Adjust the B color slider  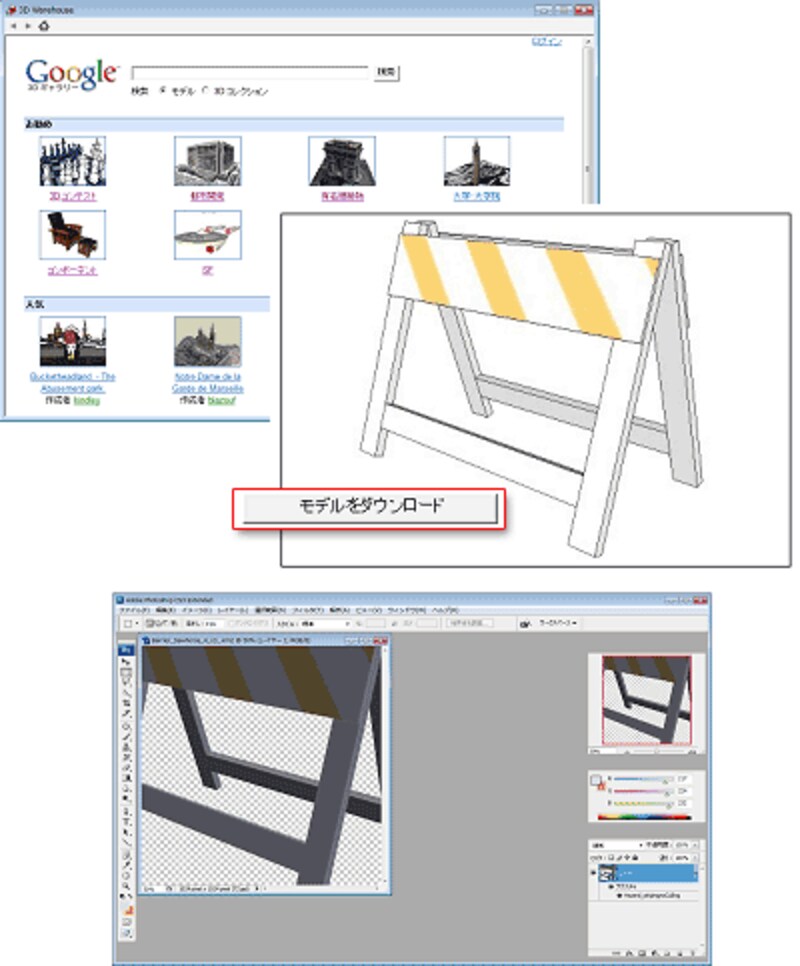(x=642, y=803)
